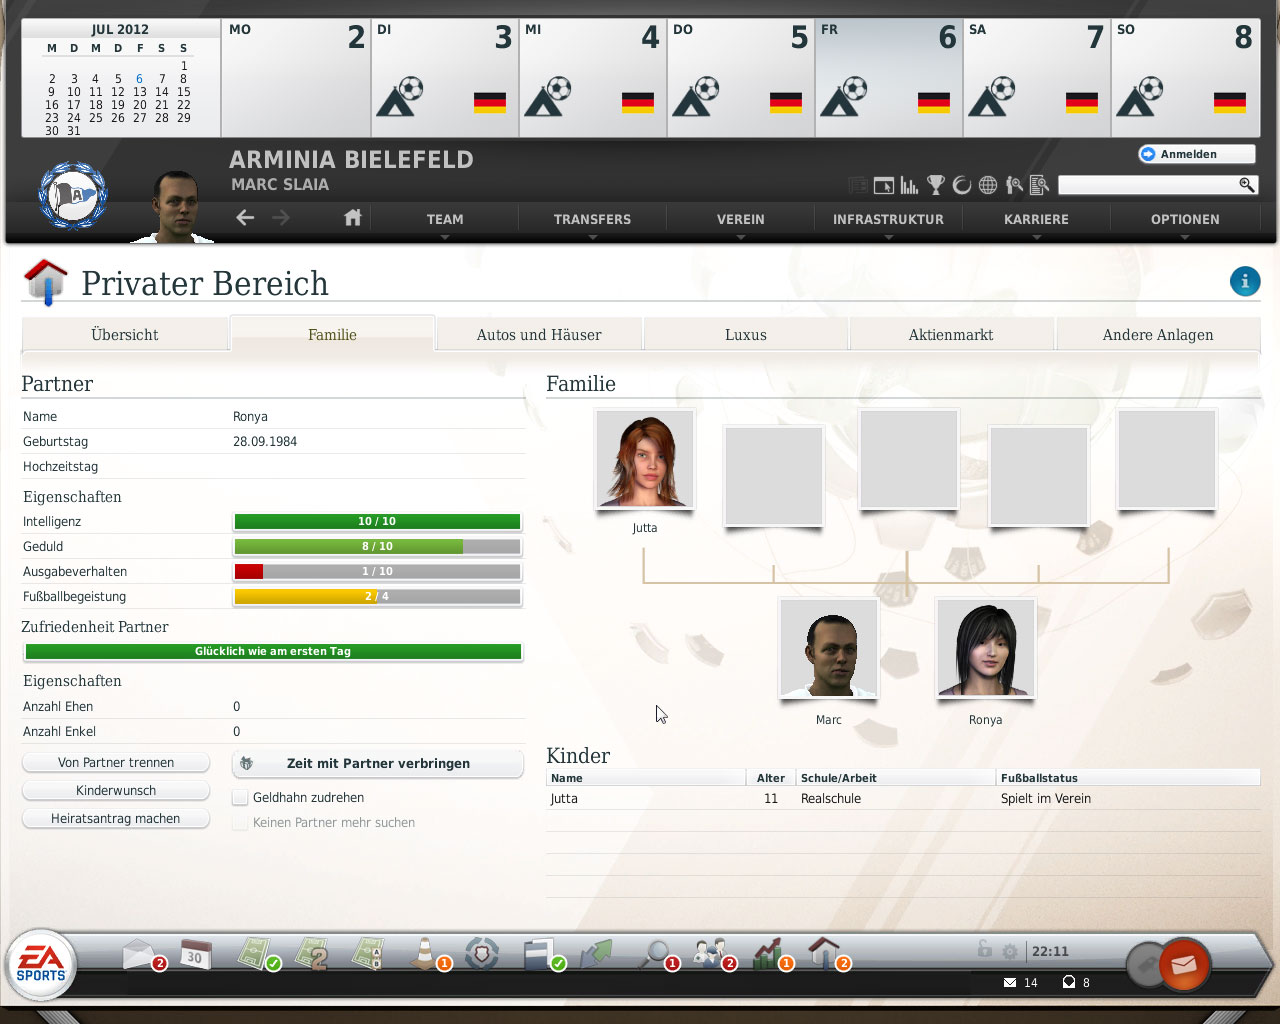The width and height of the screenshot is (1280, 1024).
Task: Open the INFRASTRUKTUR dropdown menu
Action: click(888, 219)
